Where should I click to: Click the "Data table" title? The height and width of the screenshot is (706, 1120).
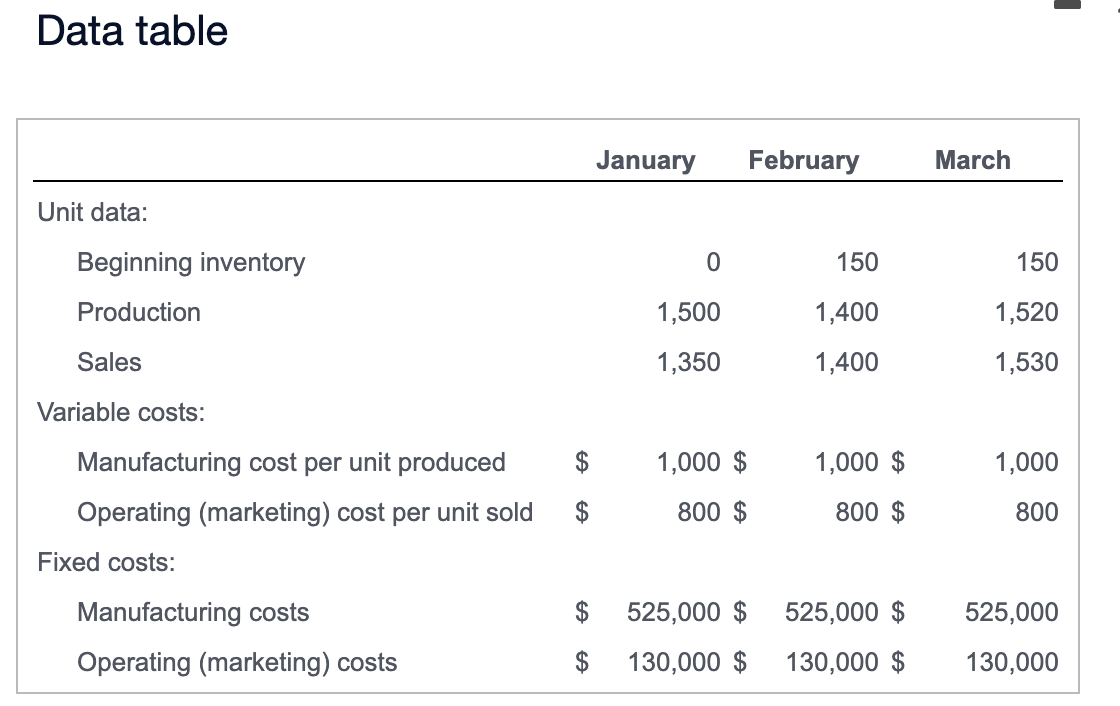pos(132,31)
